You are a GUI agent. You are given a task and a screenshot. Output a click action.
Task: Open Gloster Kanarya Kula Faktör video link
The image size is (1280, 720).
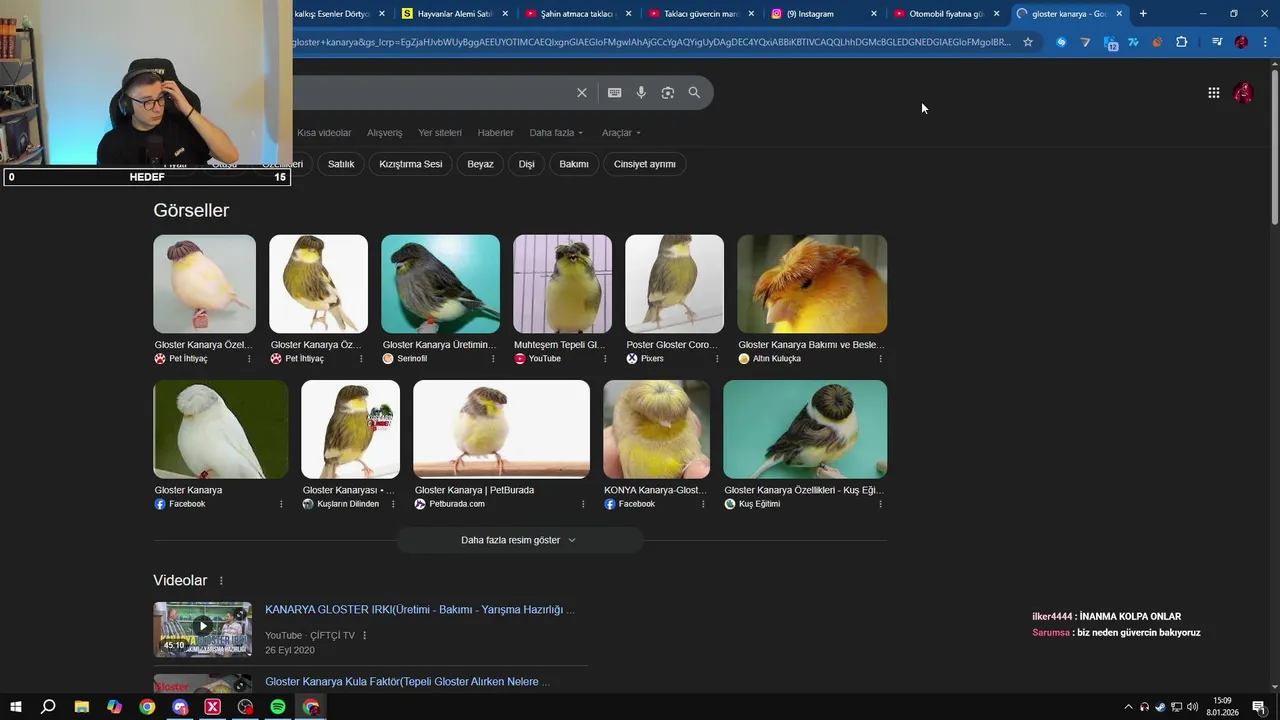click(407, 682)
